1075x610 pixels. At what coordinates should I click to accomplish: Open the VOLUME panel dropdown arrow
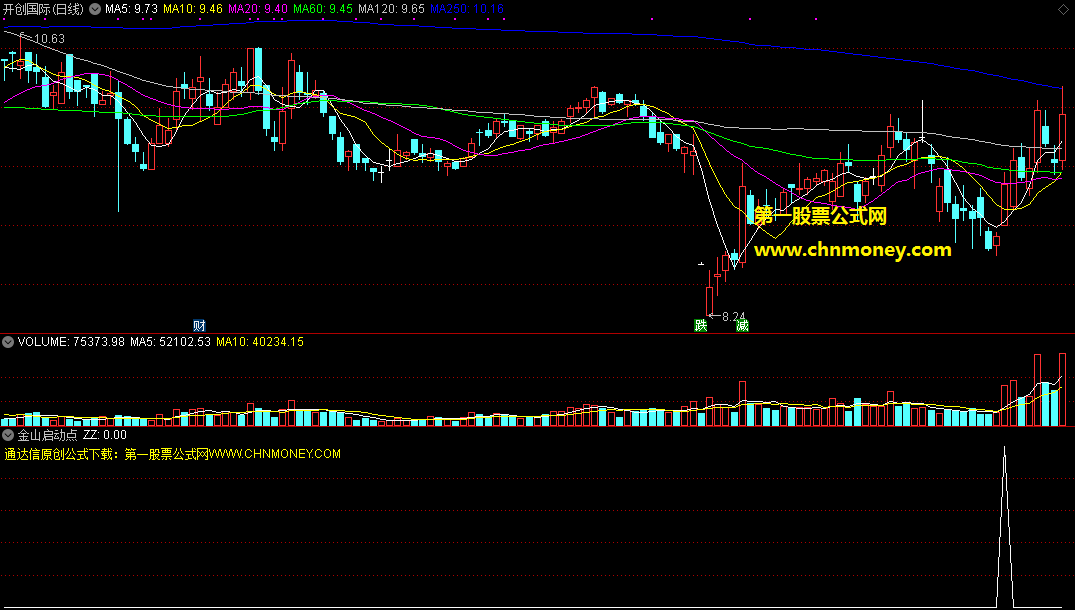point(8,341)
